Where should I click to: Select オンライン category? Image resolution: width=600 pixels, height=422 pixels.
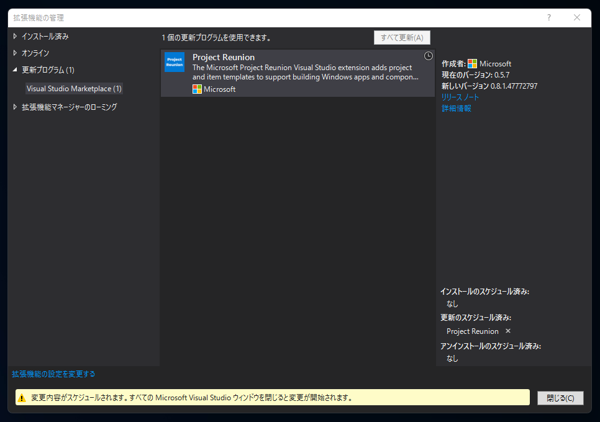35,53
